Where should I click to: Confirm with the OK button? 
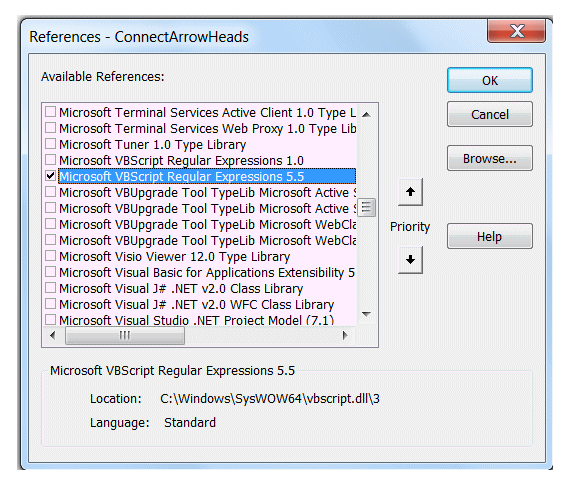point(490,80)
